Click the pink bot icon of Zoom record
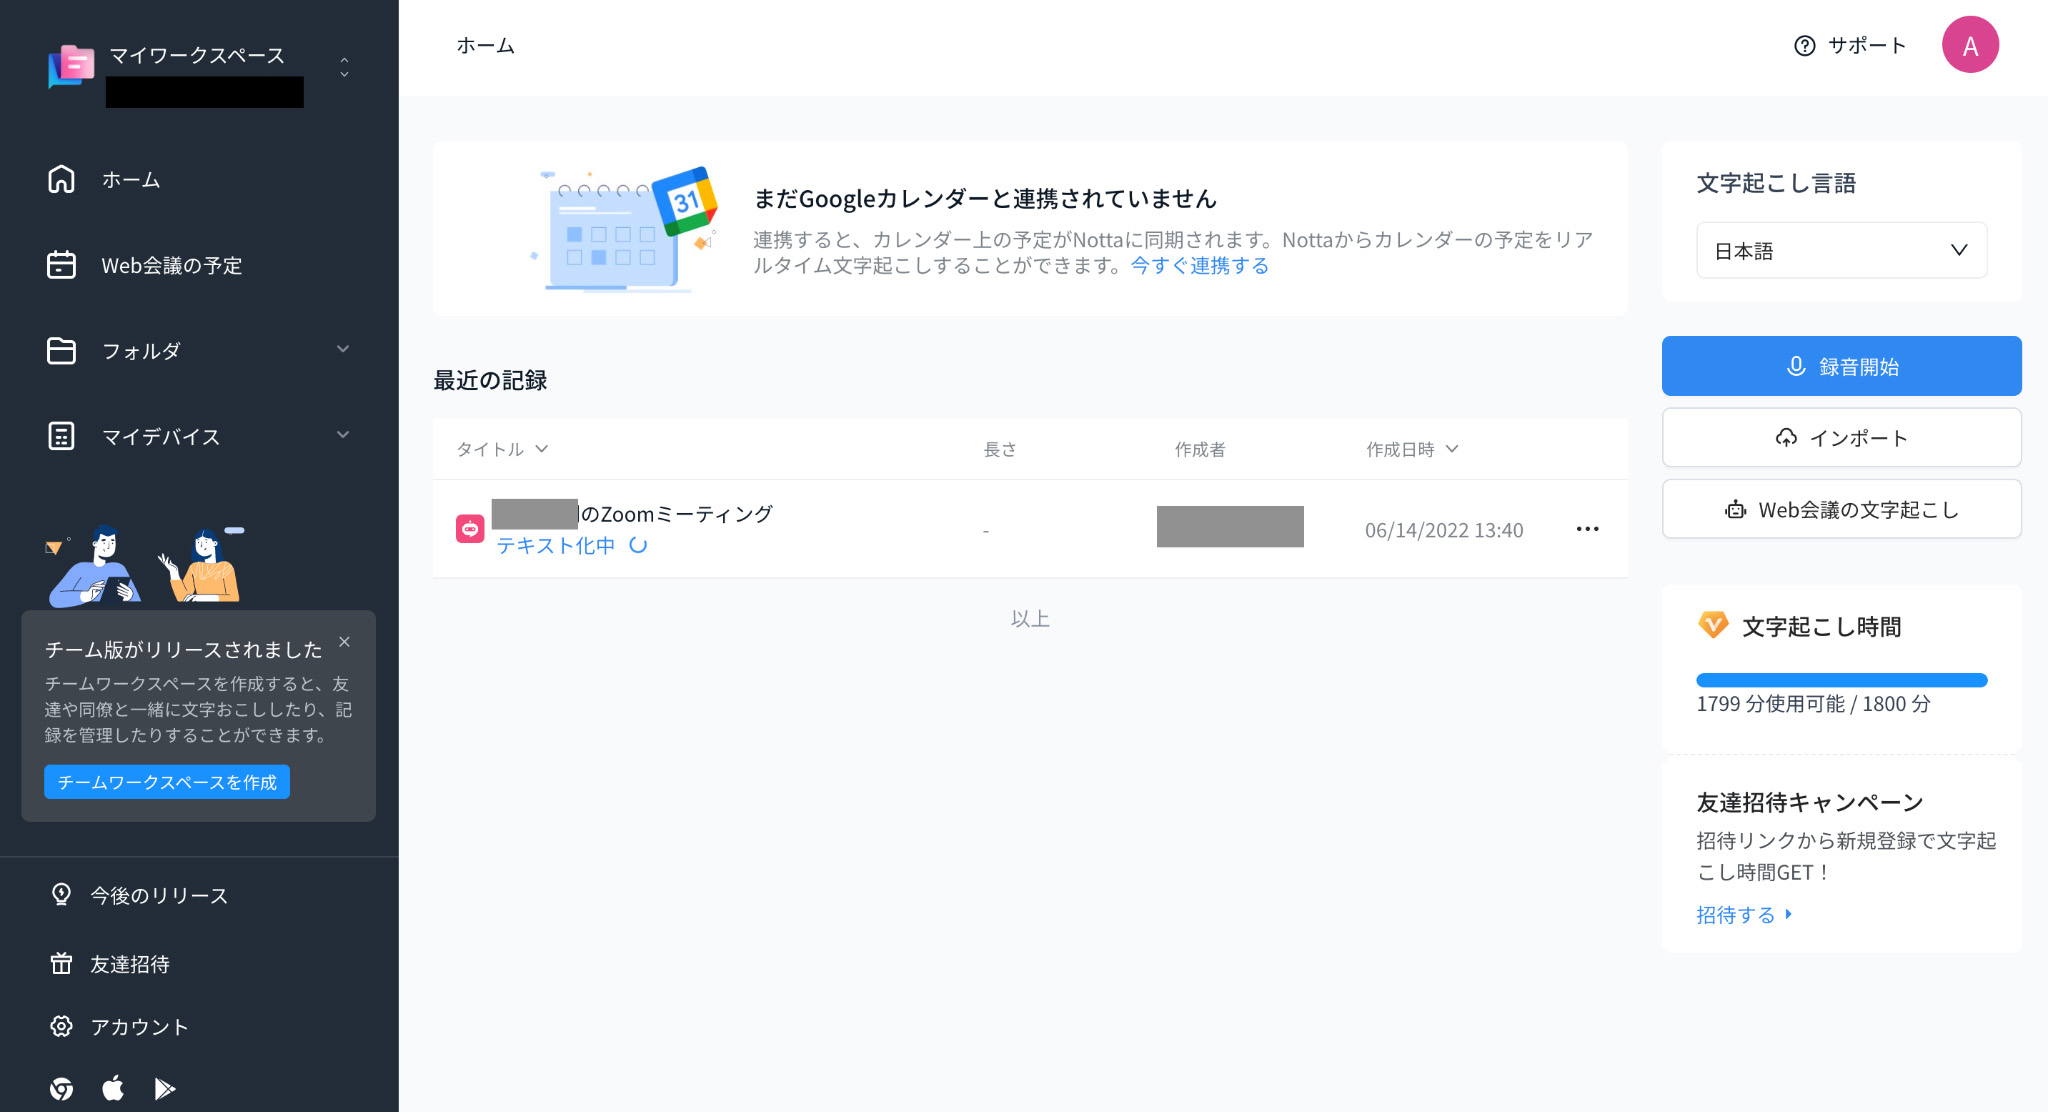 click(470, 529)
